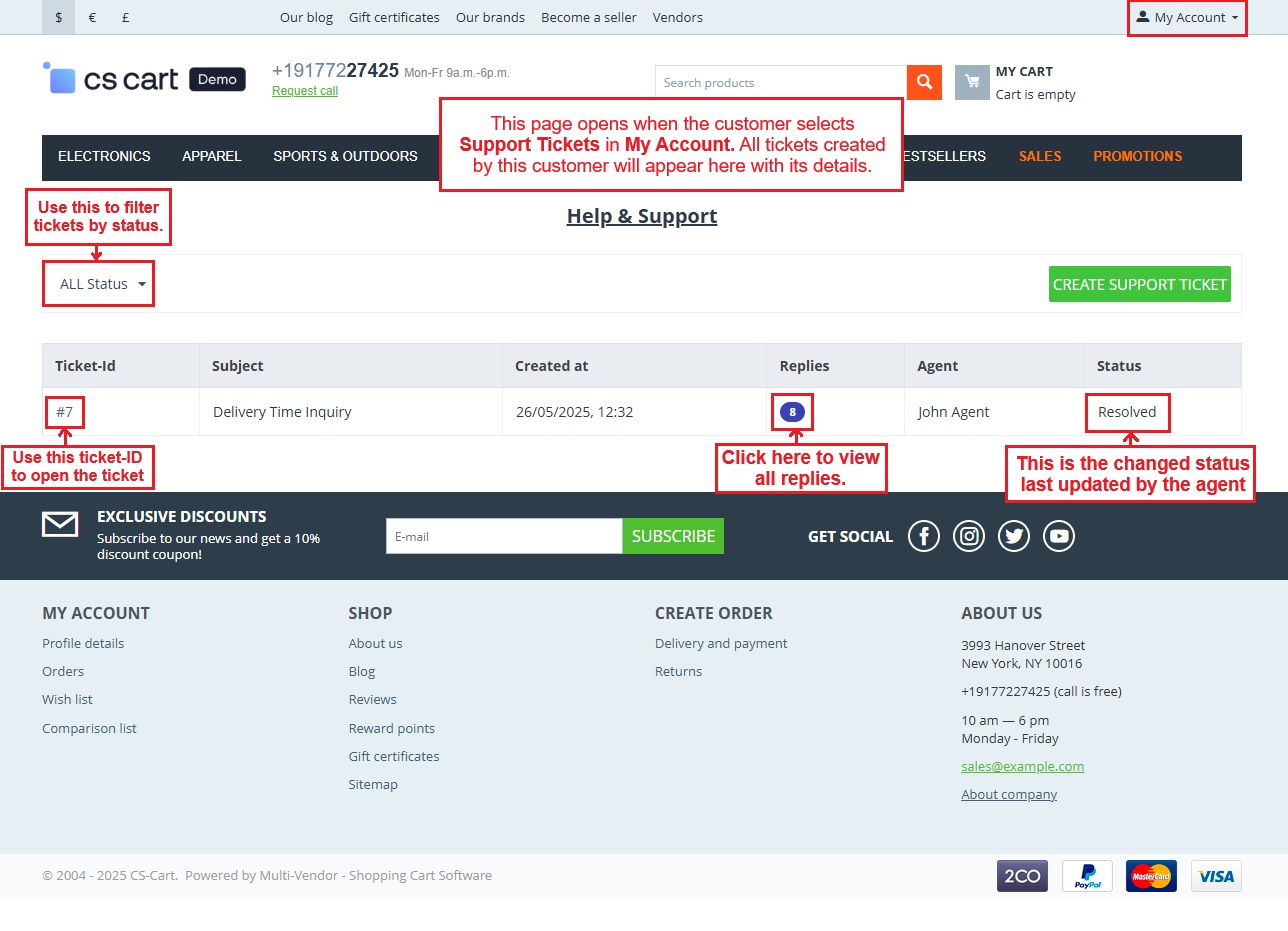This screenshot has height=931, width=1288.
Task: Click Create Support Ticket button
Action: (1139, 284)
